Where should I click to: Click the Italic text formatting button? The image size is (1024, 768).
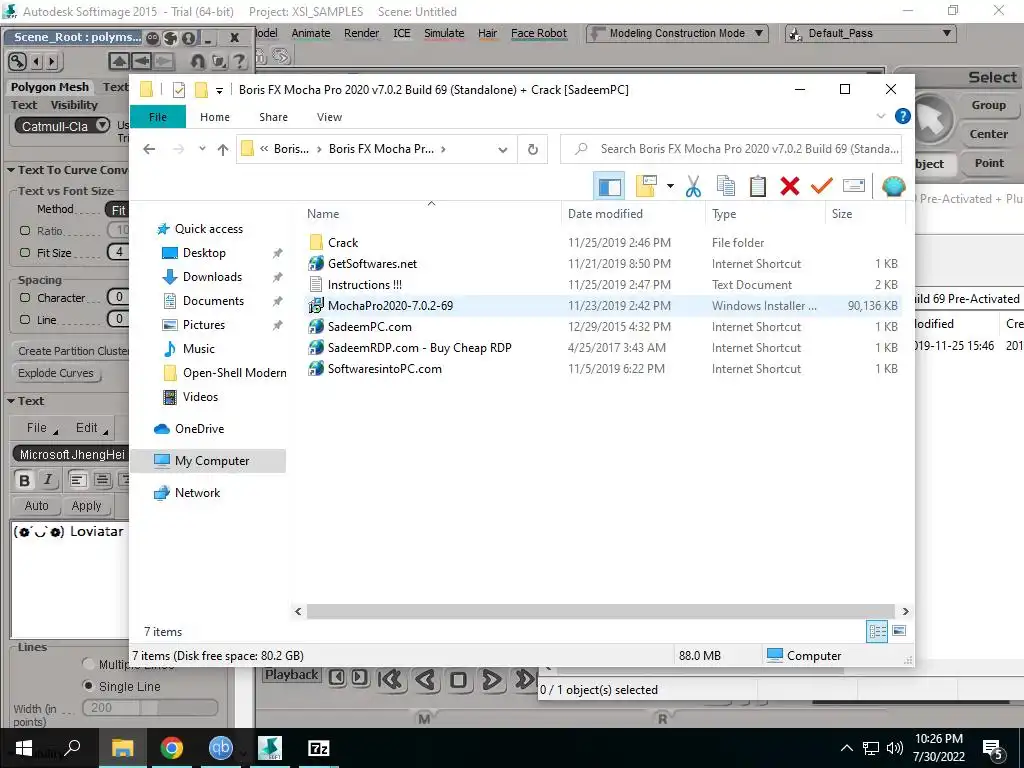point(48,480)
